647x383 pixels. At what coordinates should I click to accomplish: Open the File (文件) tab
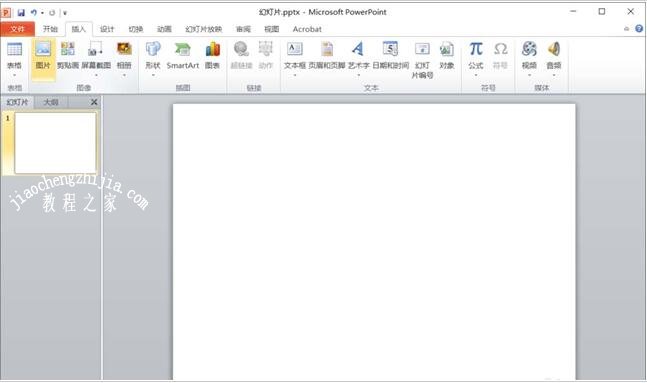coord(17,29)
